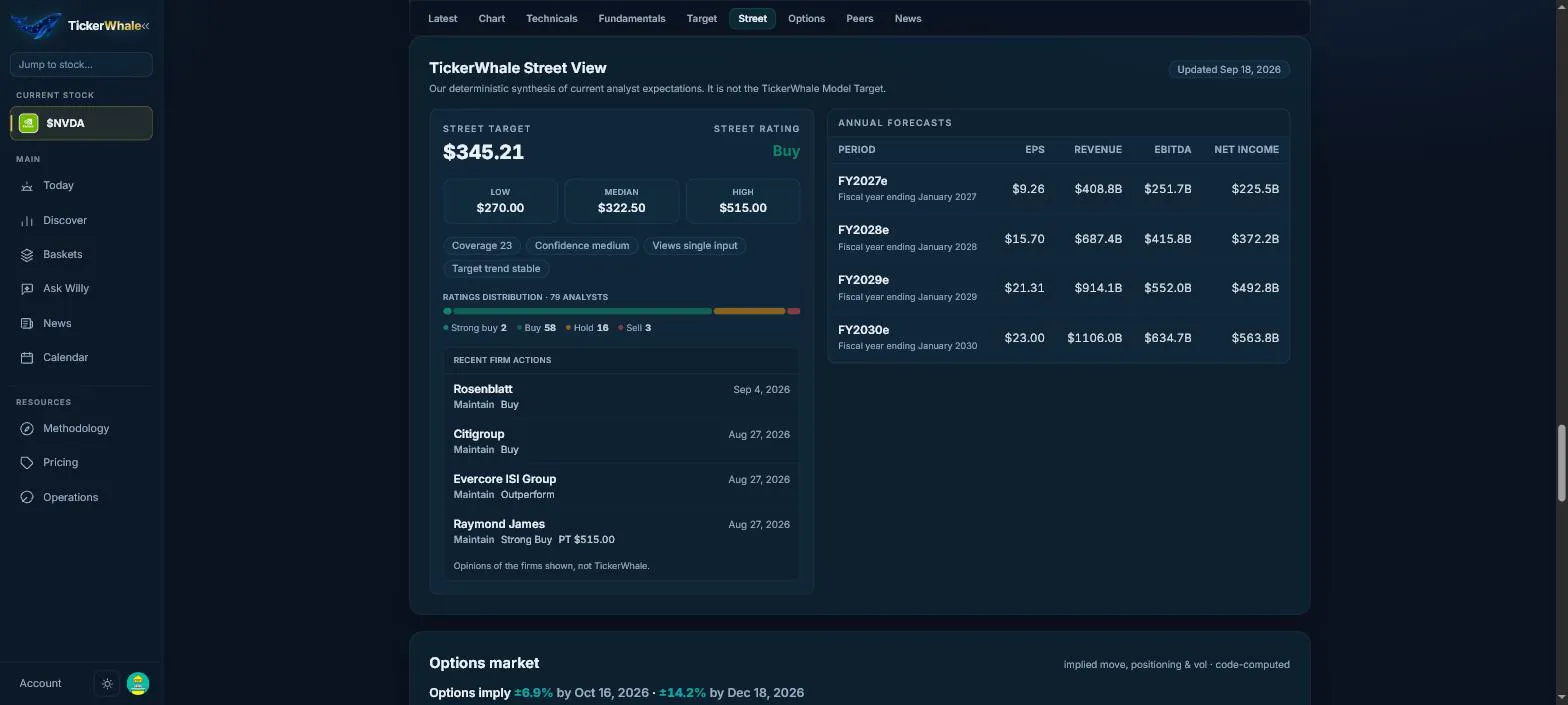1568x705 pixels.
Task: Click the Updated Sep 18, 2026 badge
Action: click(1228, 70)
